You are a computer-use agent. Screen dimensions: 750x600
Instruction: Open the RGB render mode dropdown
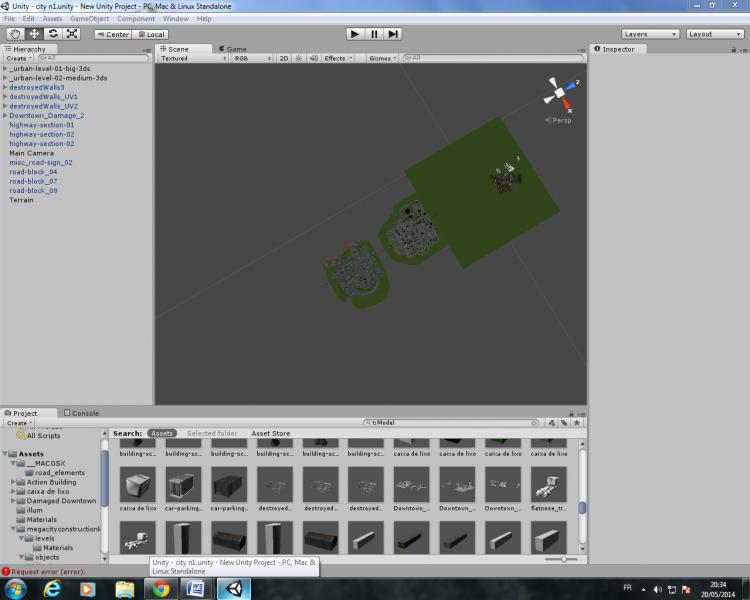(x=253, y=58)
